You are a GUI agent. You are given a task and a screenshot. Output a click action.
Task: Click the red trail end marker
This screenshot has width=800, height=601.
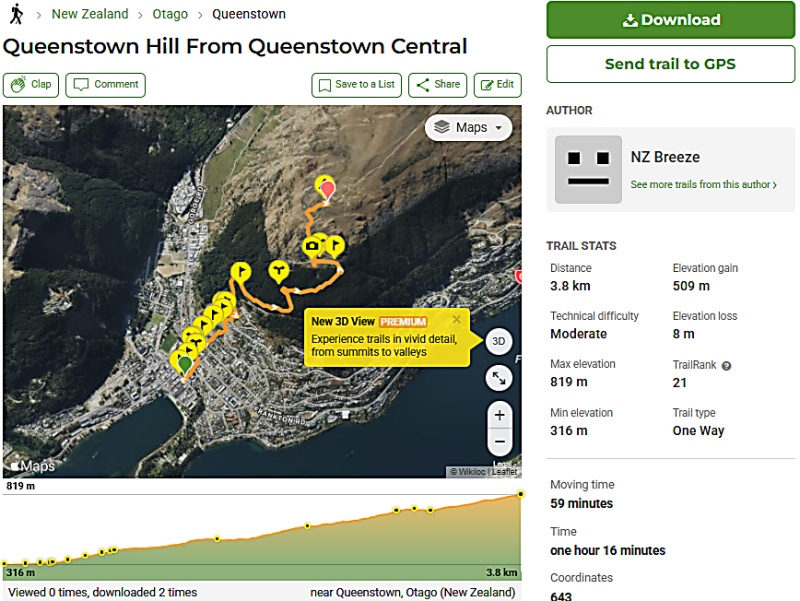325,187
